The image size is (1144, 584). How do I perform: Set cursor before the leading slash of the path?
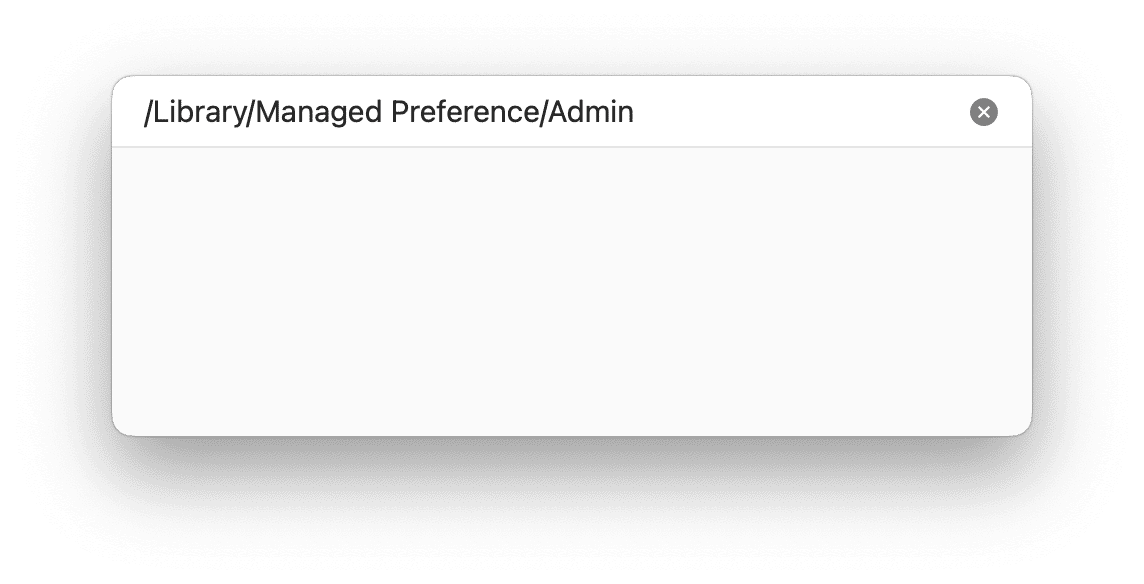pos(144,112)
